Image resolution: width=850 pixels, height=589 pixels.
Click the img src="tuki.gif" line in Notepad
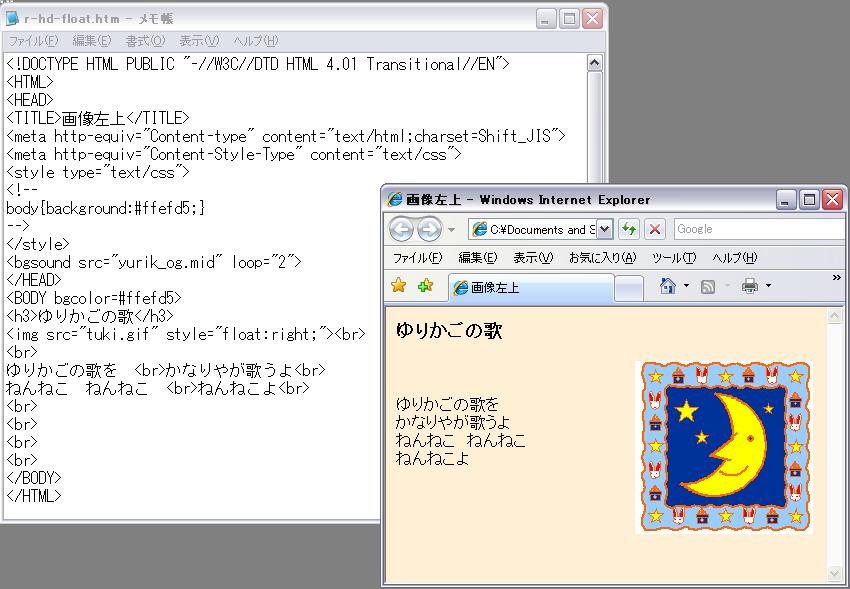185,334
